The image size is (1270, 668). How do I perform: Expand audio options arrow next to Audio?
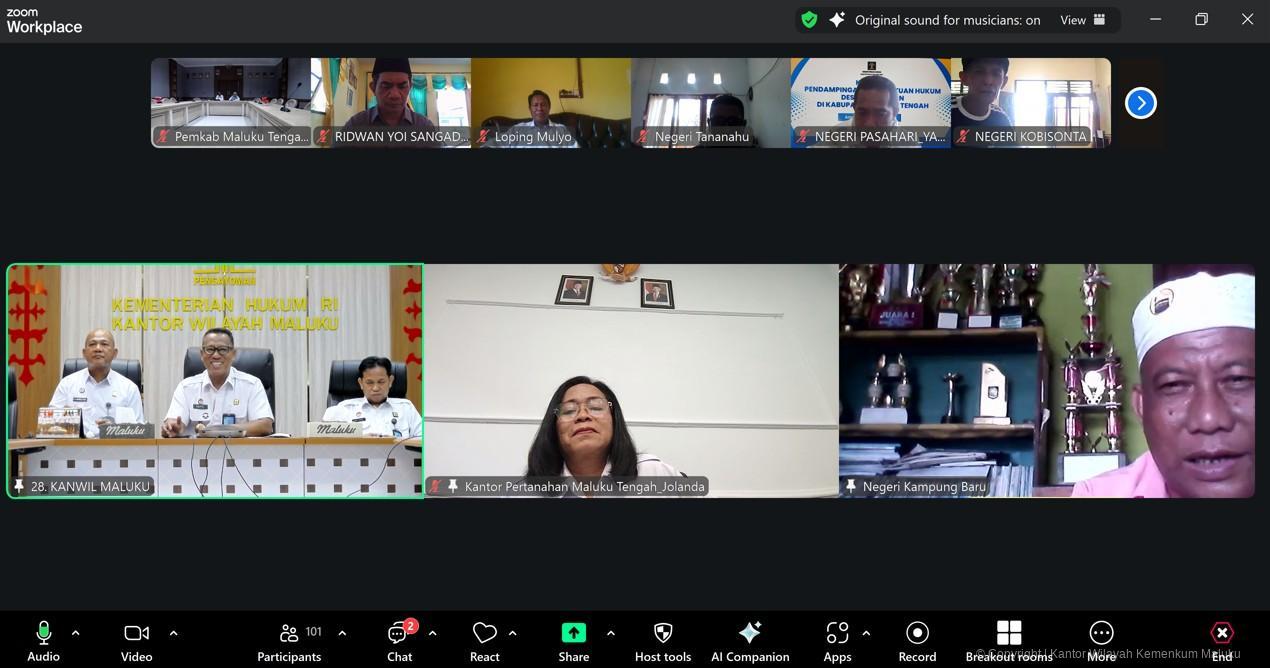75,633
